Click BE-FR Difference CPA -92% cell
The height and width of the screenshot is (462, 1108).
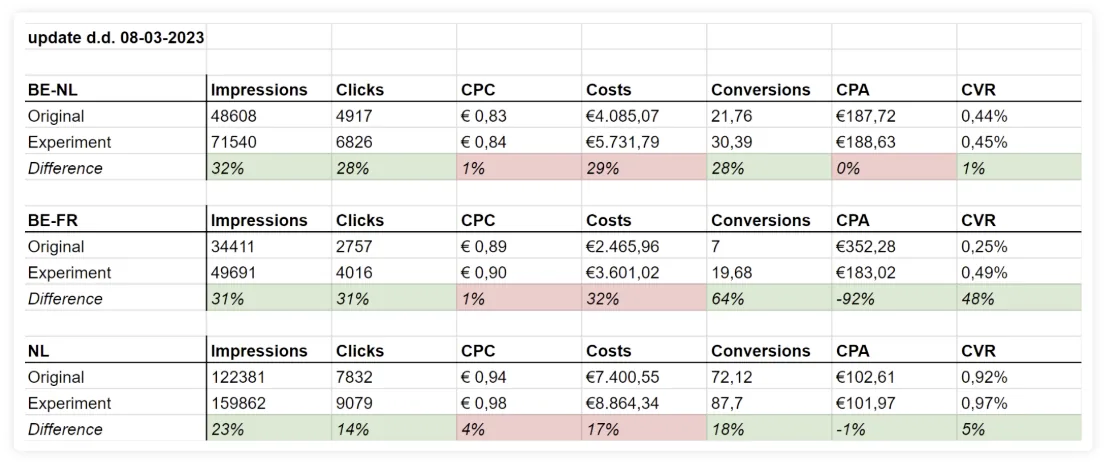point(894,298)
